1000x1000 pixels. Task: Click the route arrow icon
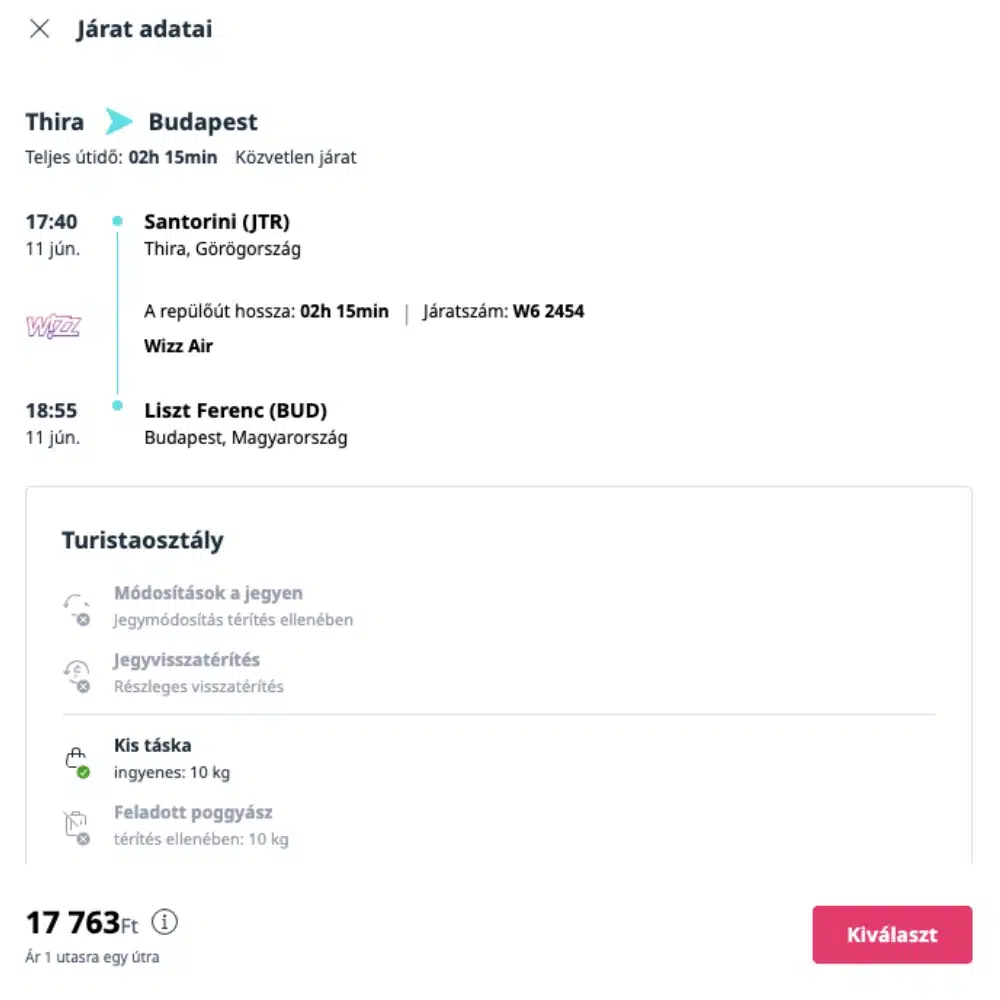[x=119, y=123]
